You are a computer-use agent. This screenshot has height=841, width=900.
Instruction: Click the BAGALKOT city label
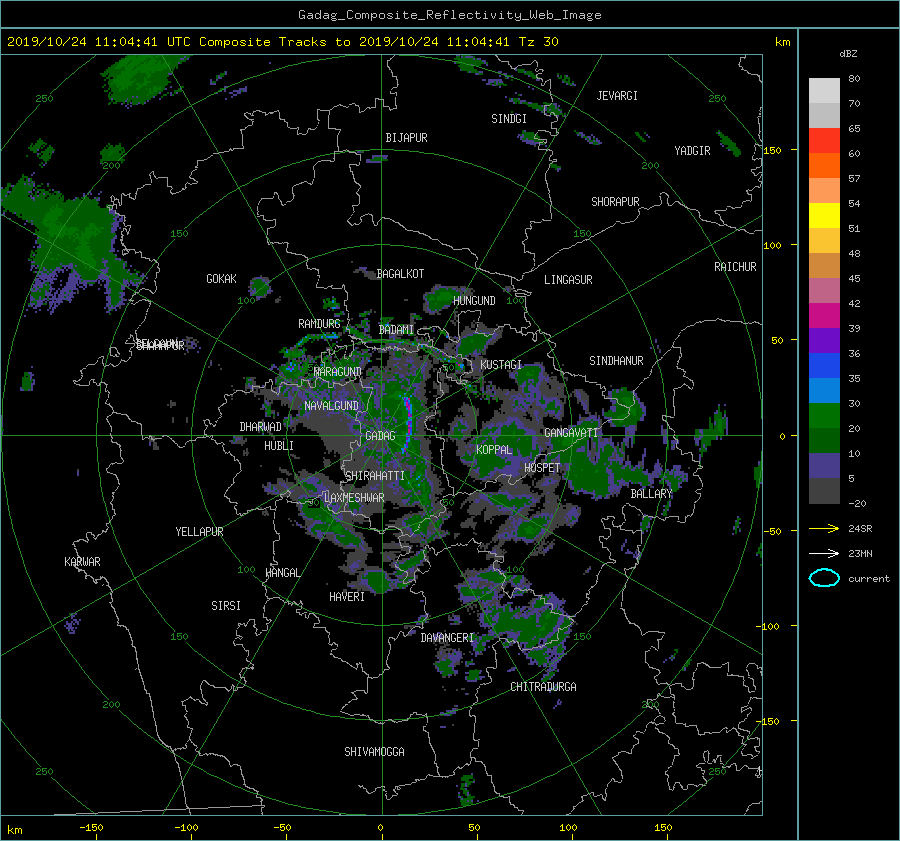click(x=400, y=274)
